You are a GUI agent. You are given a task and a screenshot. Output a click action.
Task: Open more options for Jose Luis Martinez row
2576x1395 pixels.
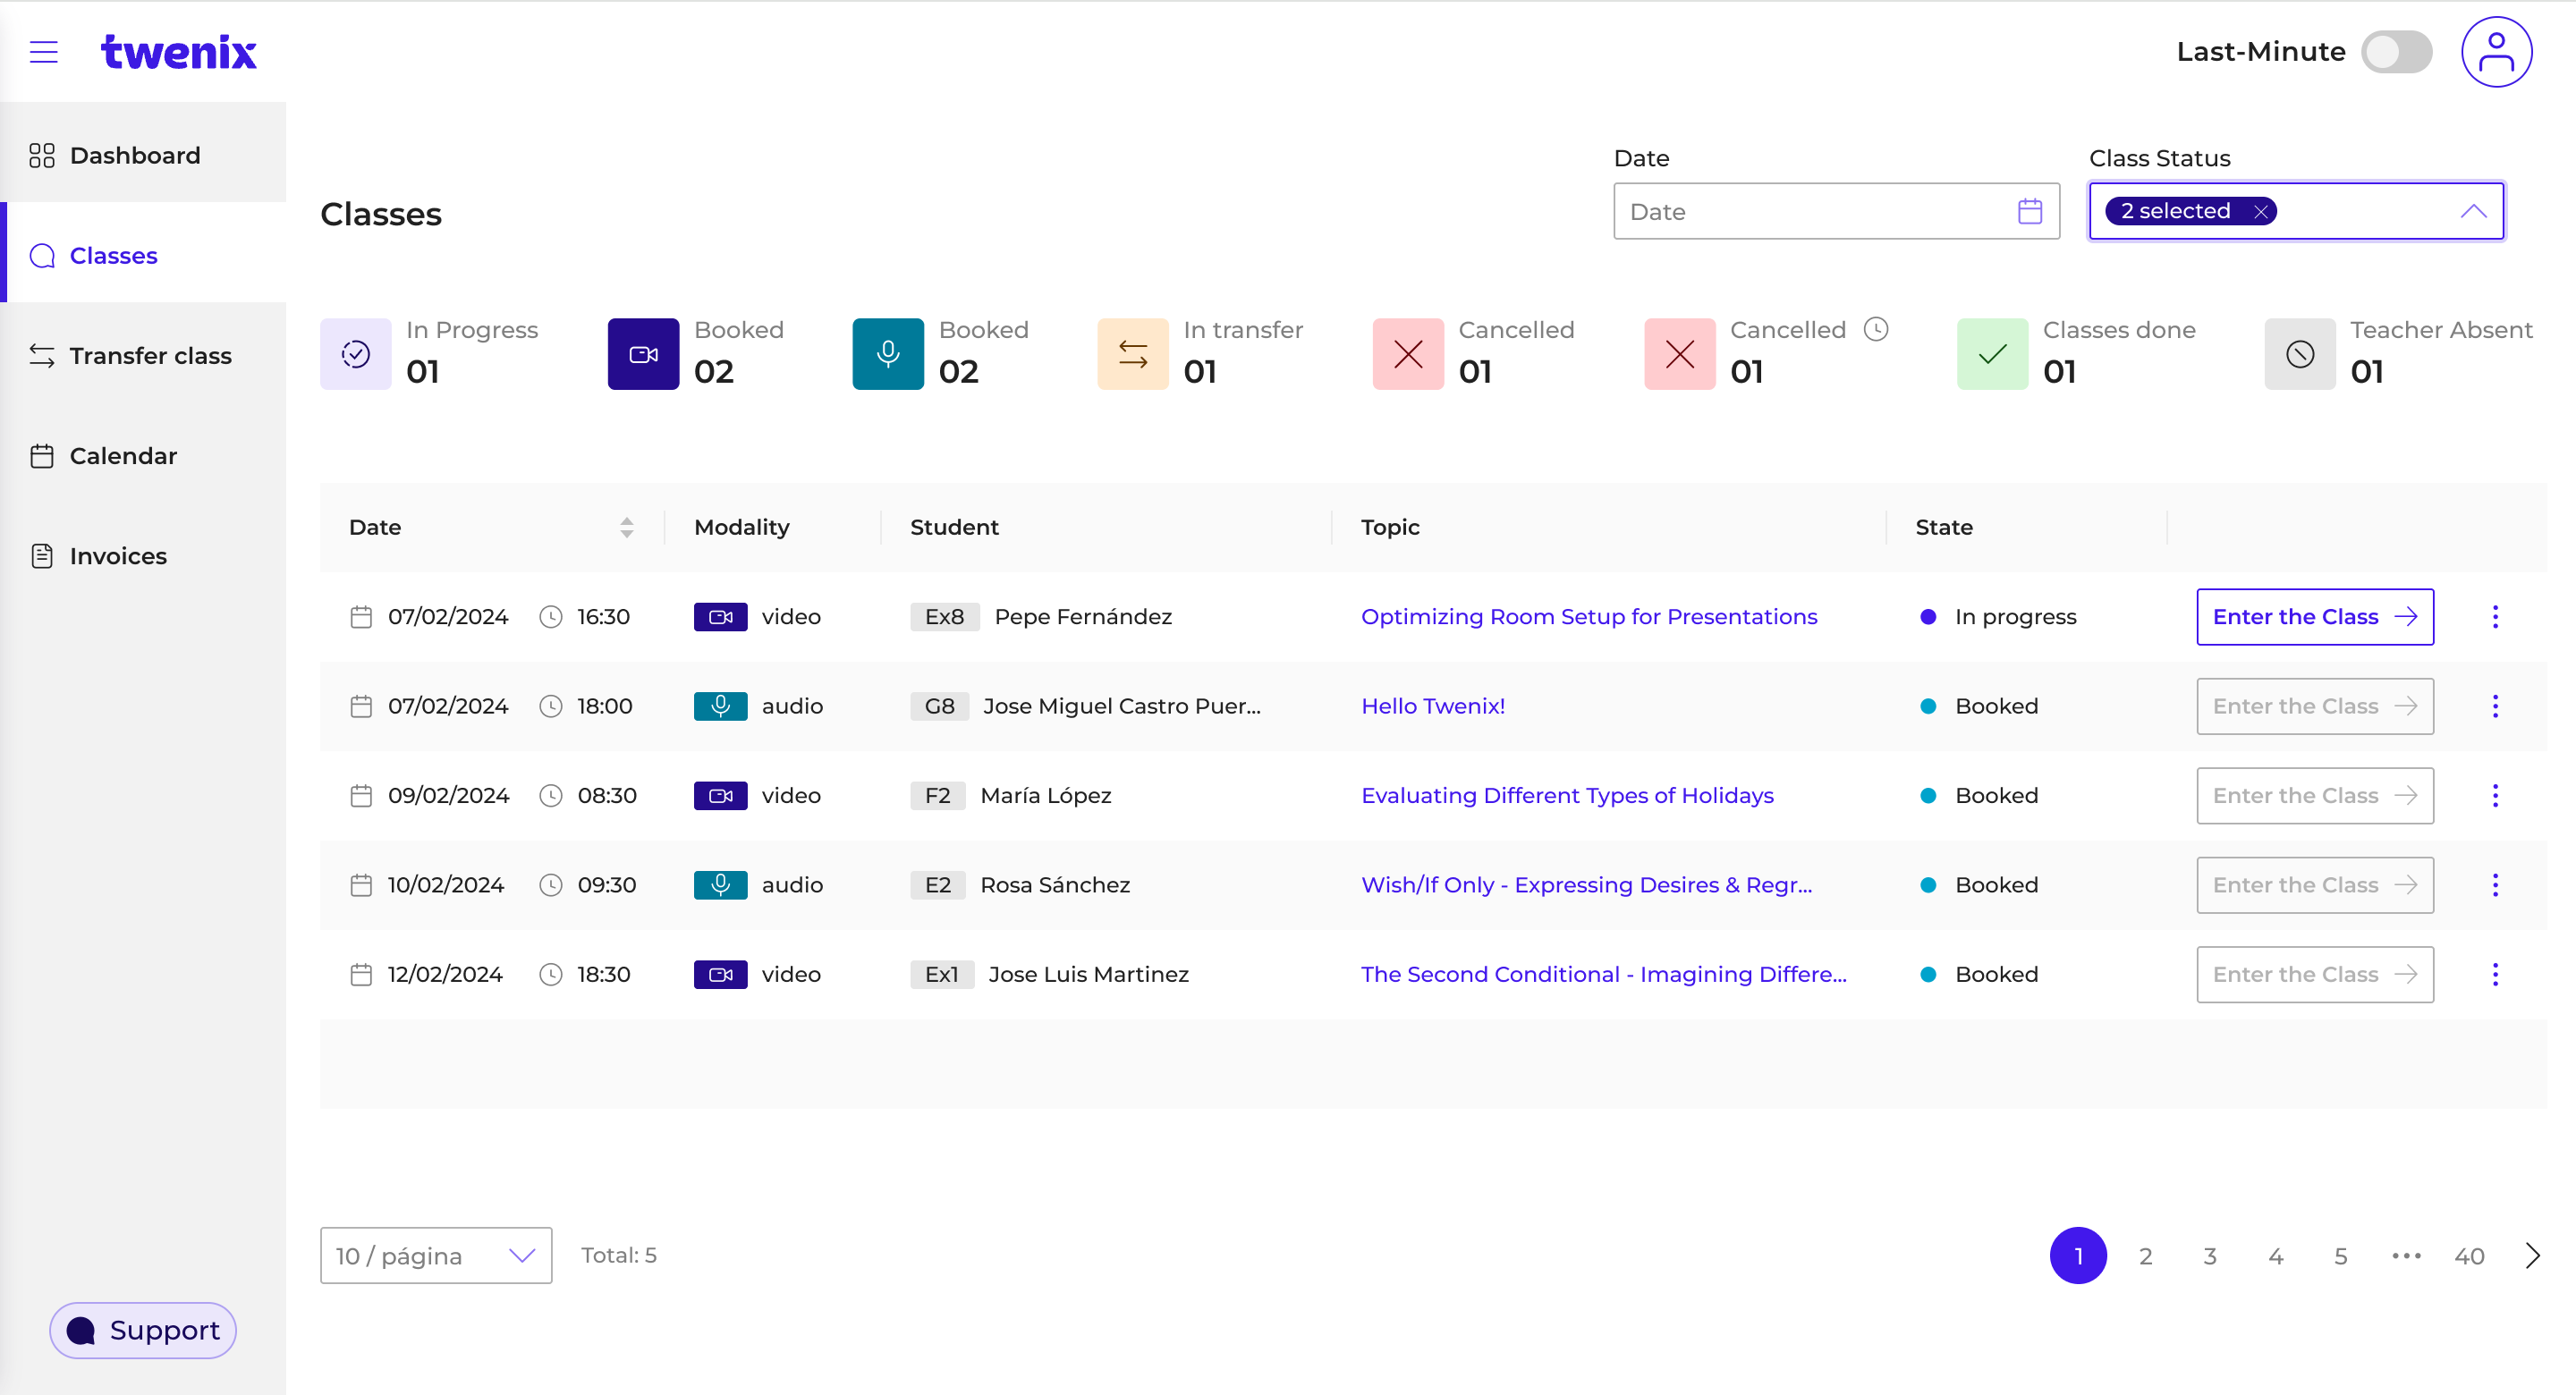click(x=2495, y=974)
